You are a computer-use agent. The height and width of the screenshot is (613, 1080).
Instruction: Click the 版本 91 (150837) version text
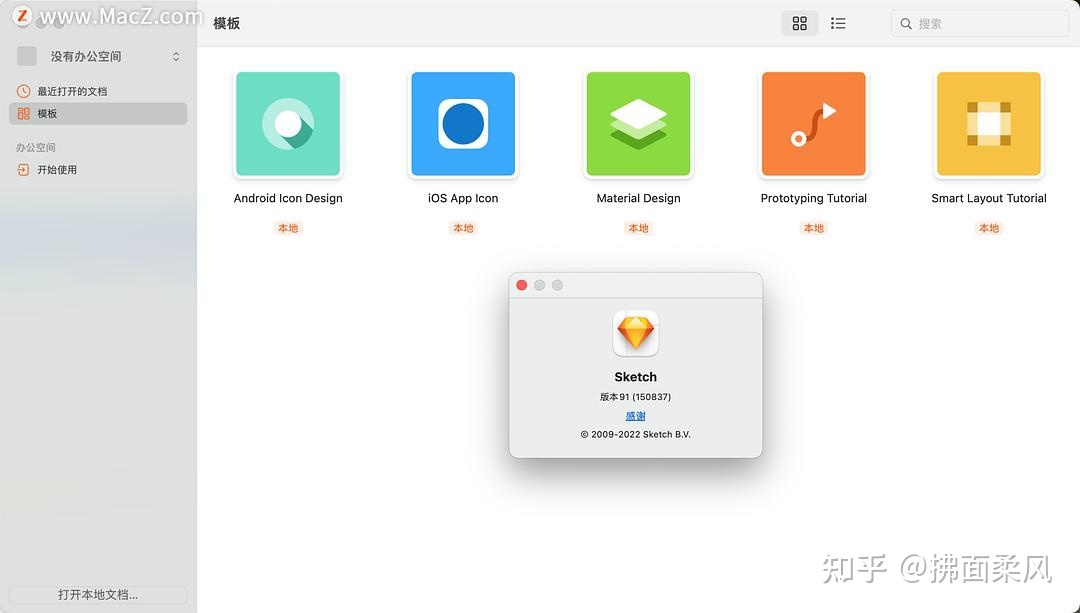click(635, 397)
